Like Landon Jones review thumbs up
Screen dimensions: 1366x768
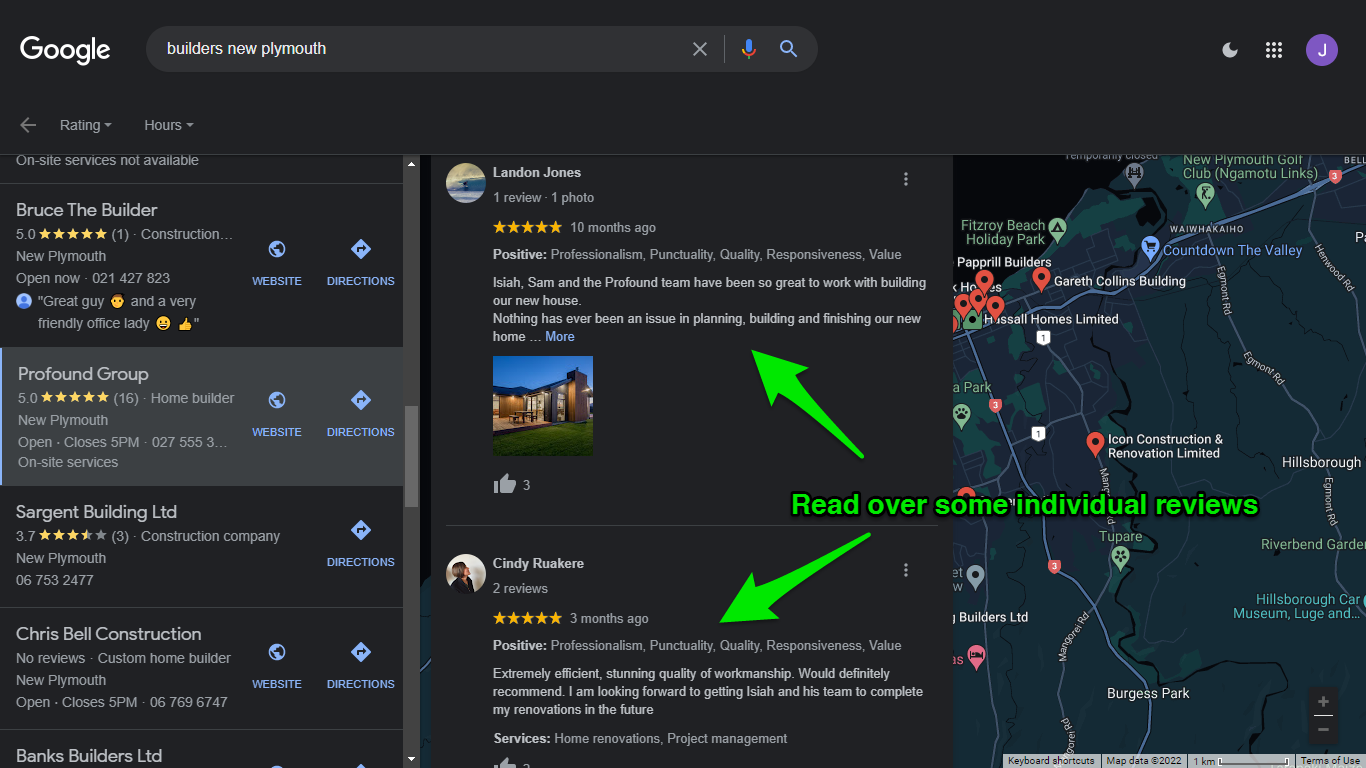coord(505,485)
